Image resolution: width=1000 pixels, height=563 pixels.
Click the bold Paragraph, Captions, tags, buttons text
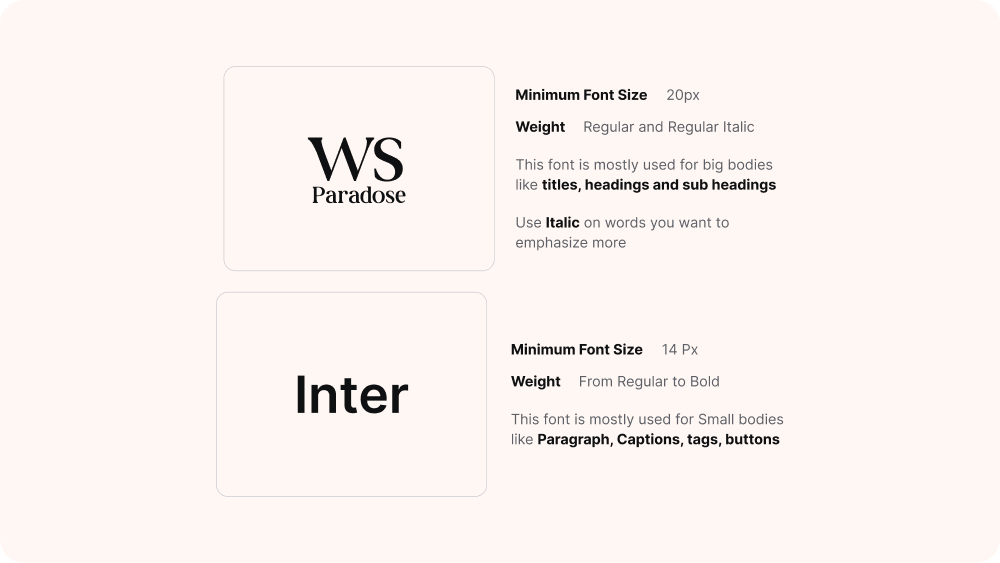658,439
